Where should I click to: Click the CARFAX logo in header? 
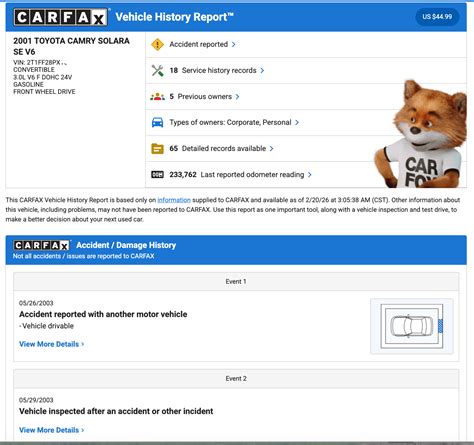point(61,17)
